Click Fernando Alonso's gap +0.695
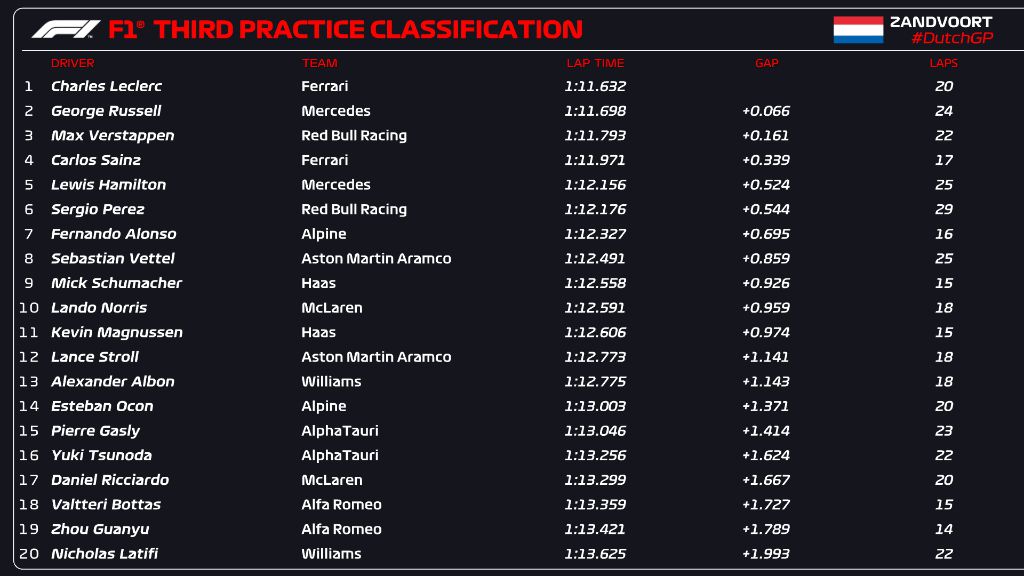The image size is (1024, 576). click(x=766, y=234)
